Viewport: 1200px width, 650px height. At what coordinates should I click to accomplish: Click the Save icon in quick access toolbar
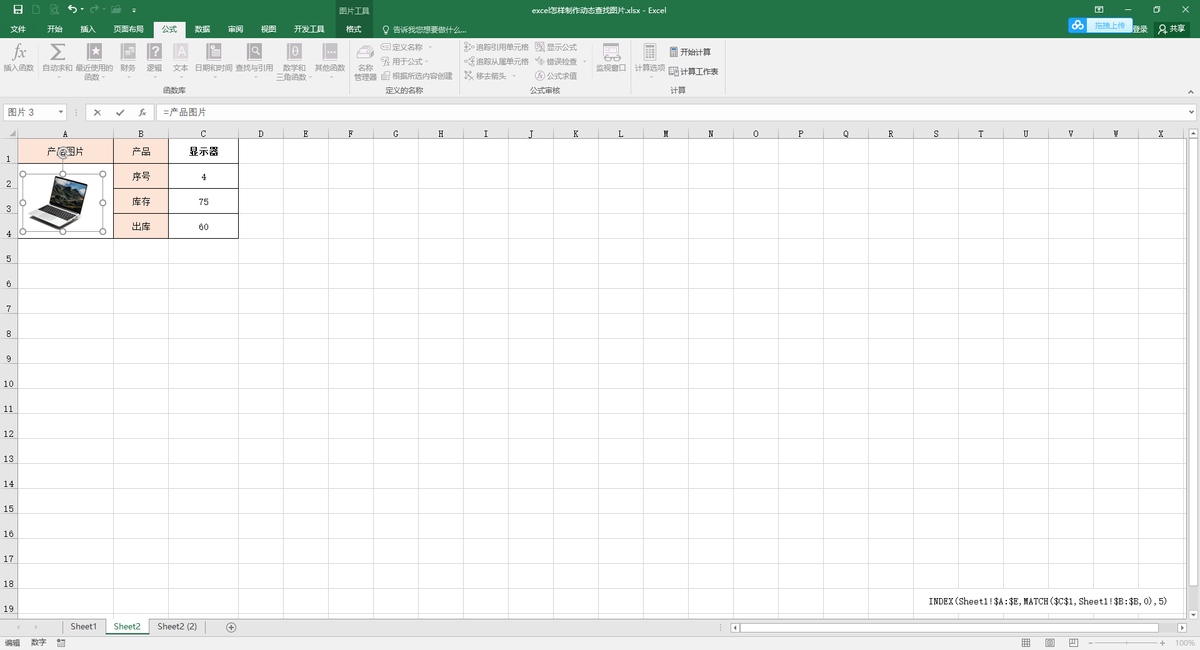point(18,9)
